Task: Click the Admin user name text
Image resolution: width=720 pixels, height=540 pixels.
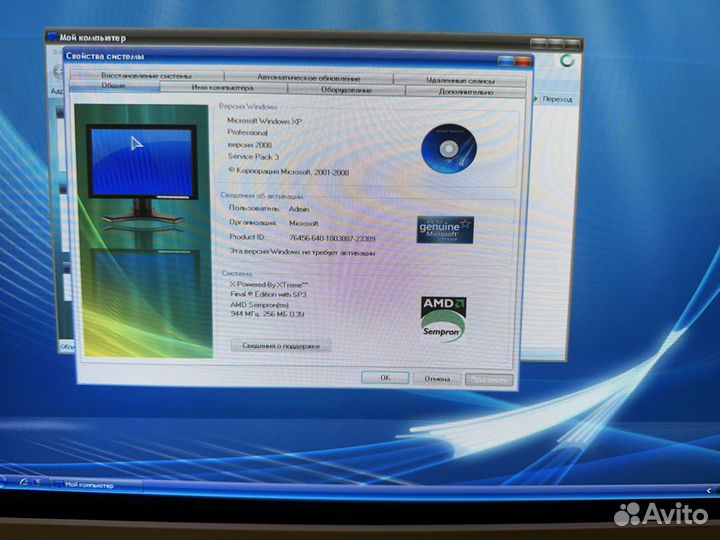Action: point(299,209)
